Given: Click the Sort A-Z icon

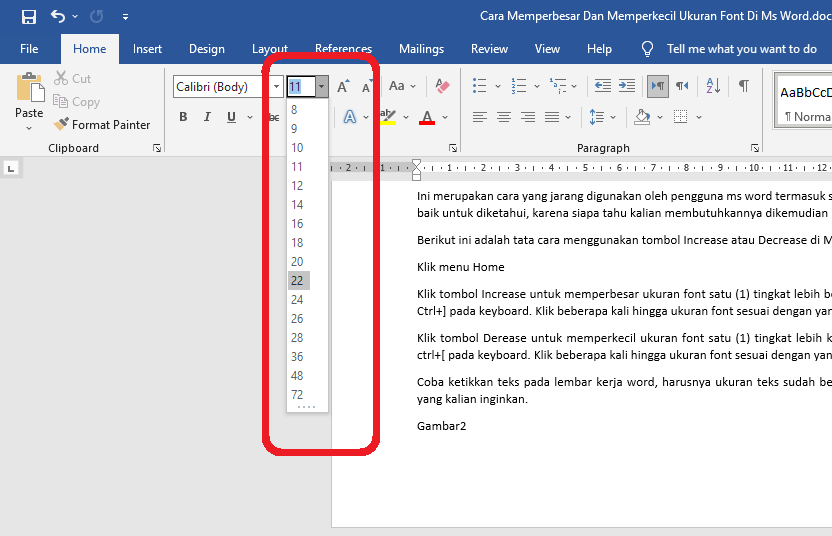Looking at the screenshot, I should click(x=713, y=85).
